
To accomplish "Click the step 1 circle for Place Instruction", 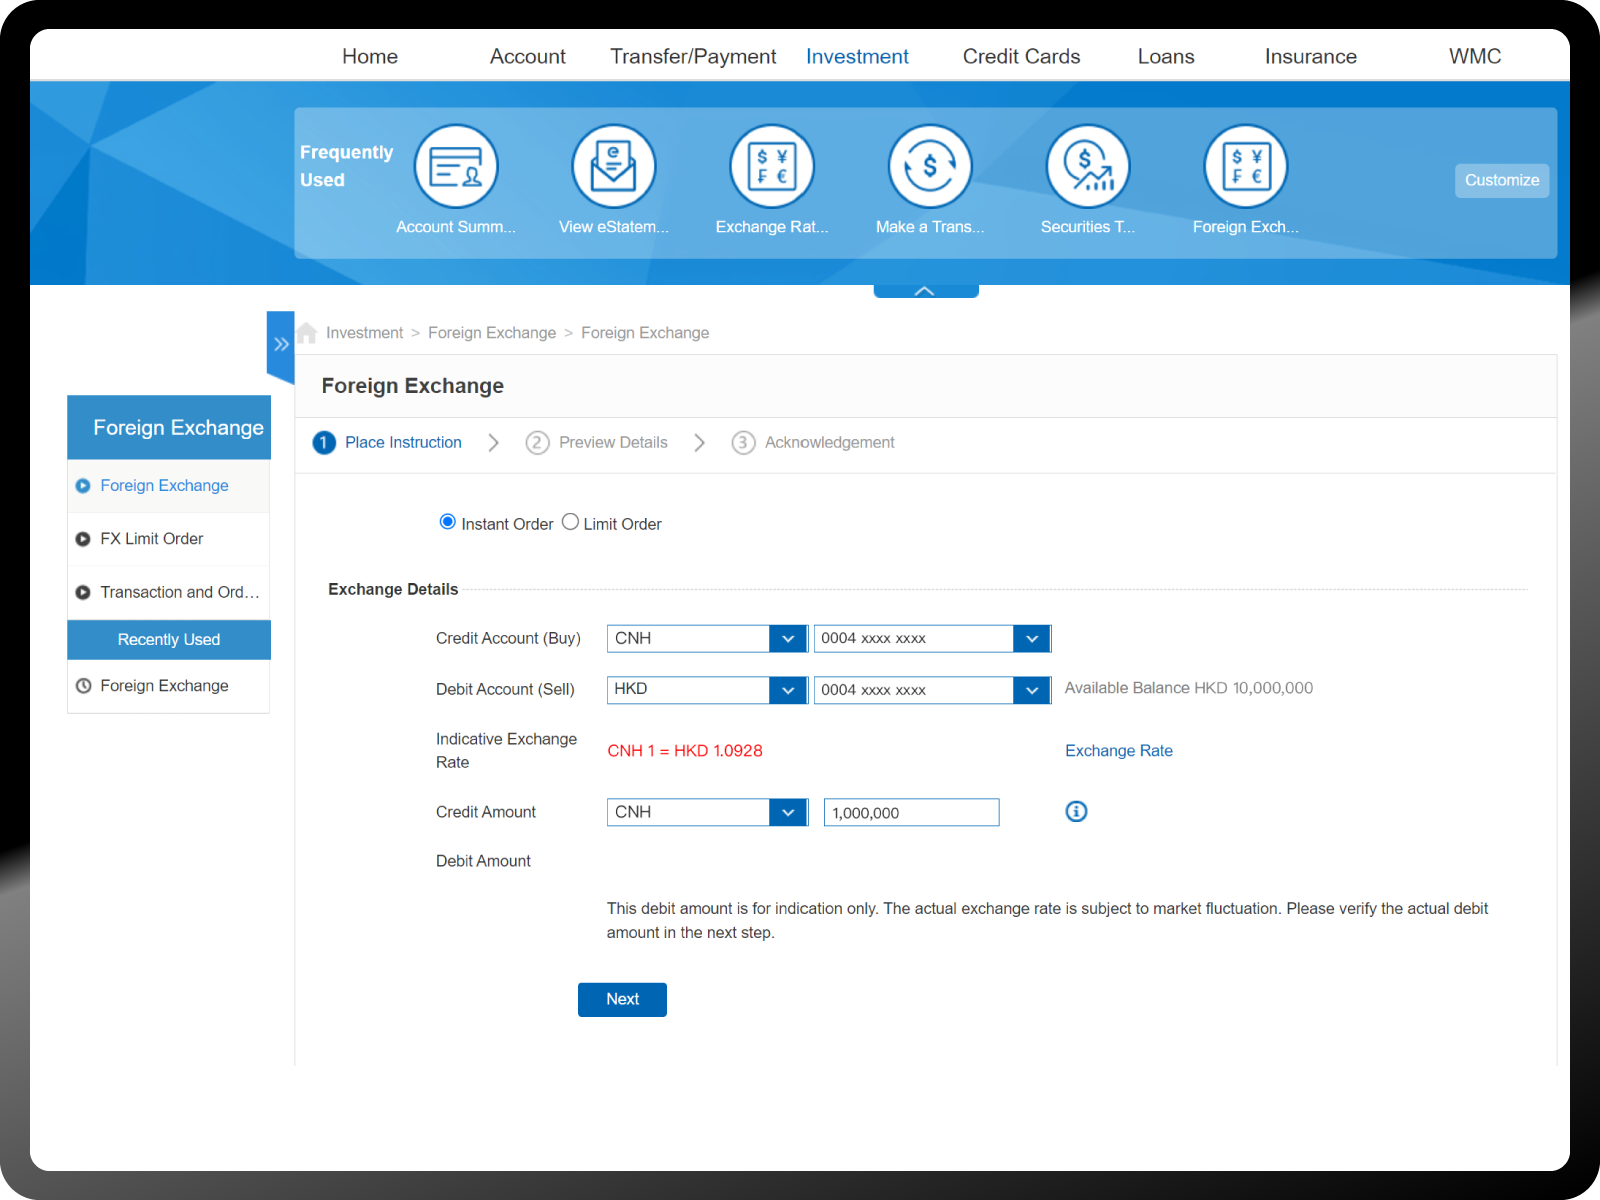I will coord(324,442).
